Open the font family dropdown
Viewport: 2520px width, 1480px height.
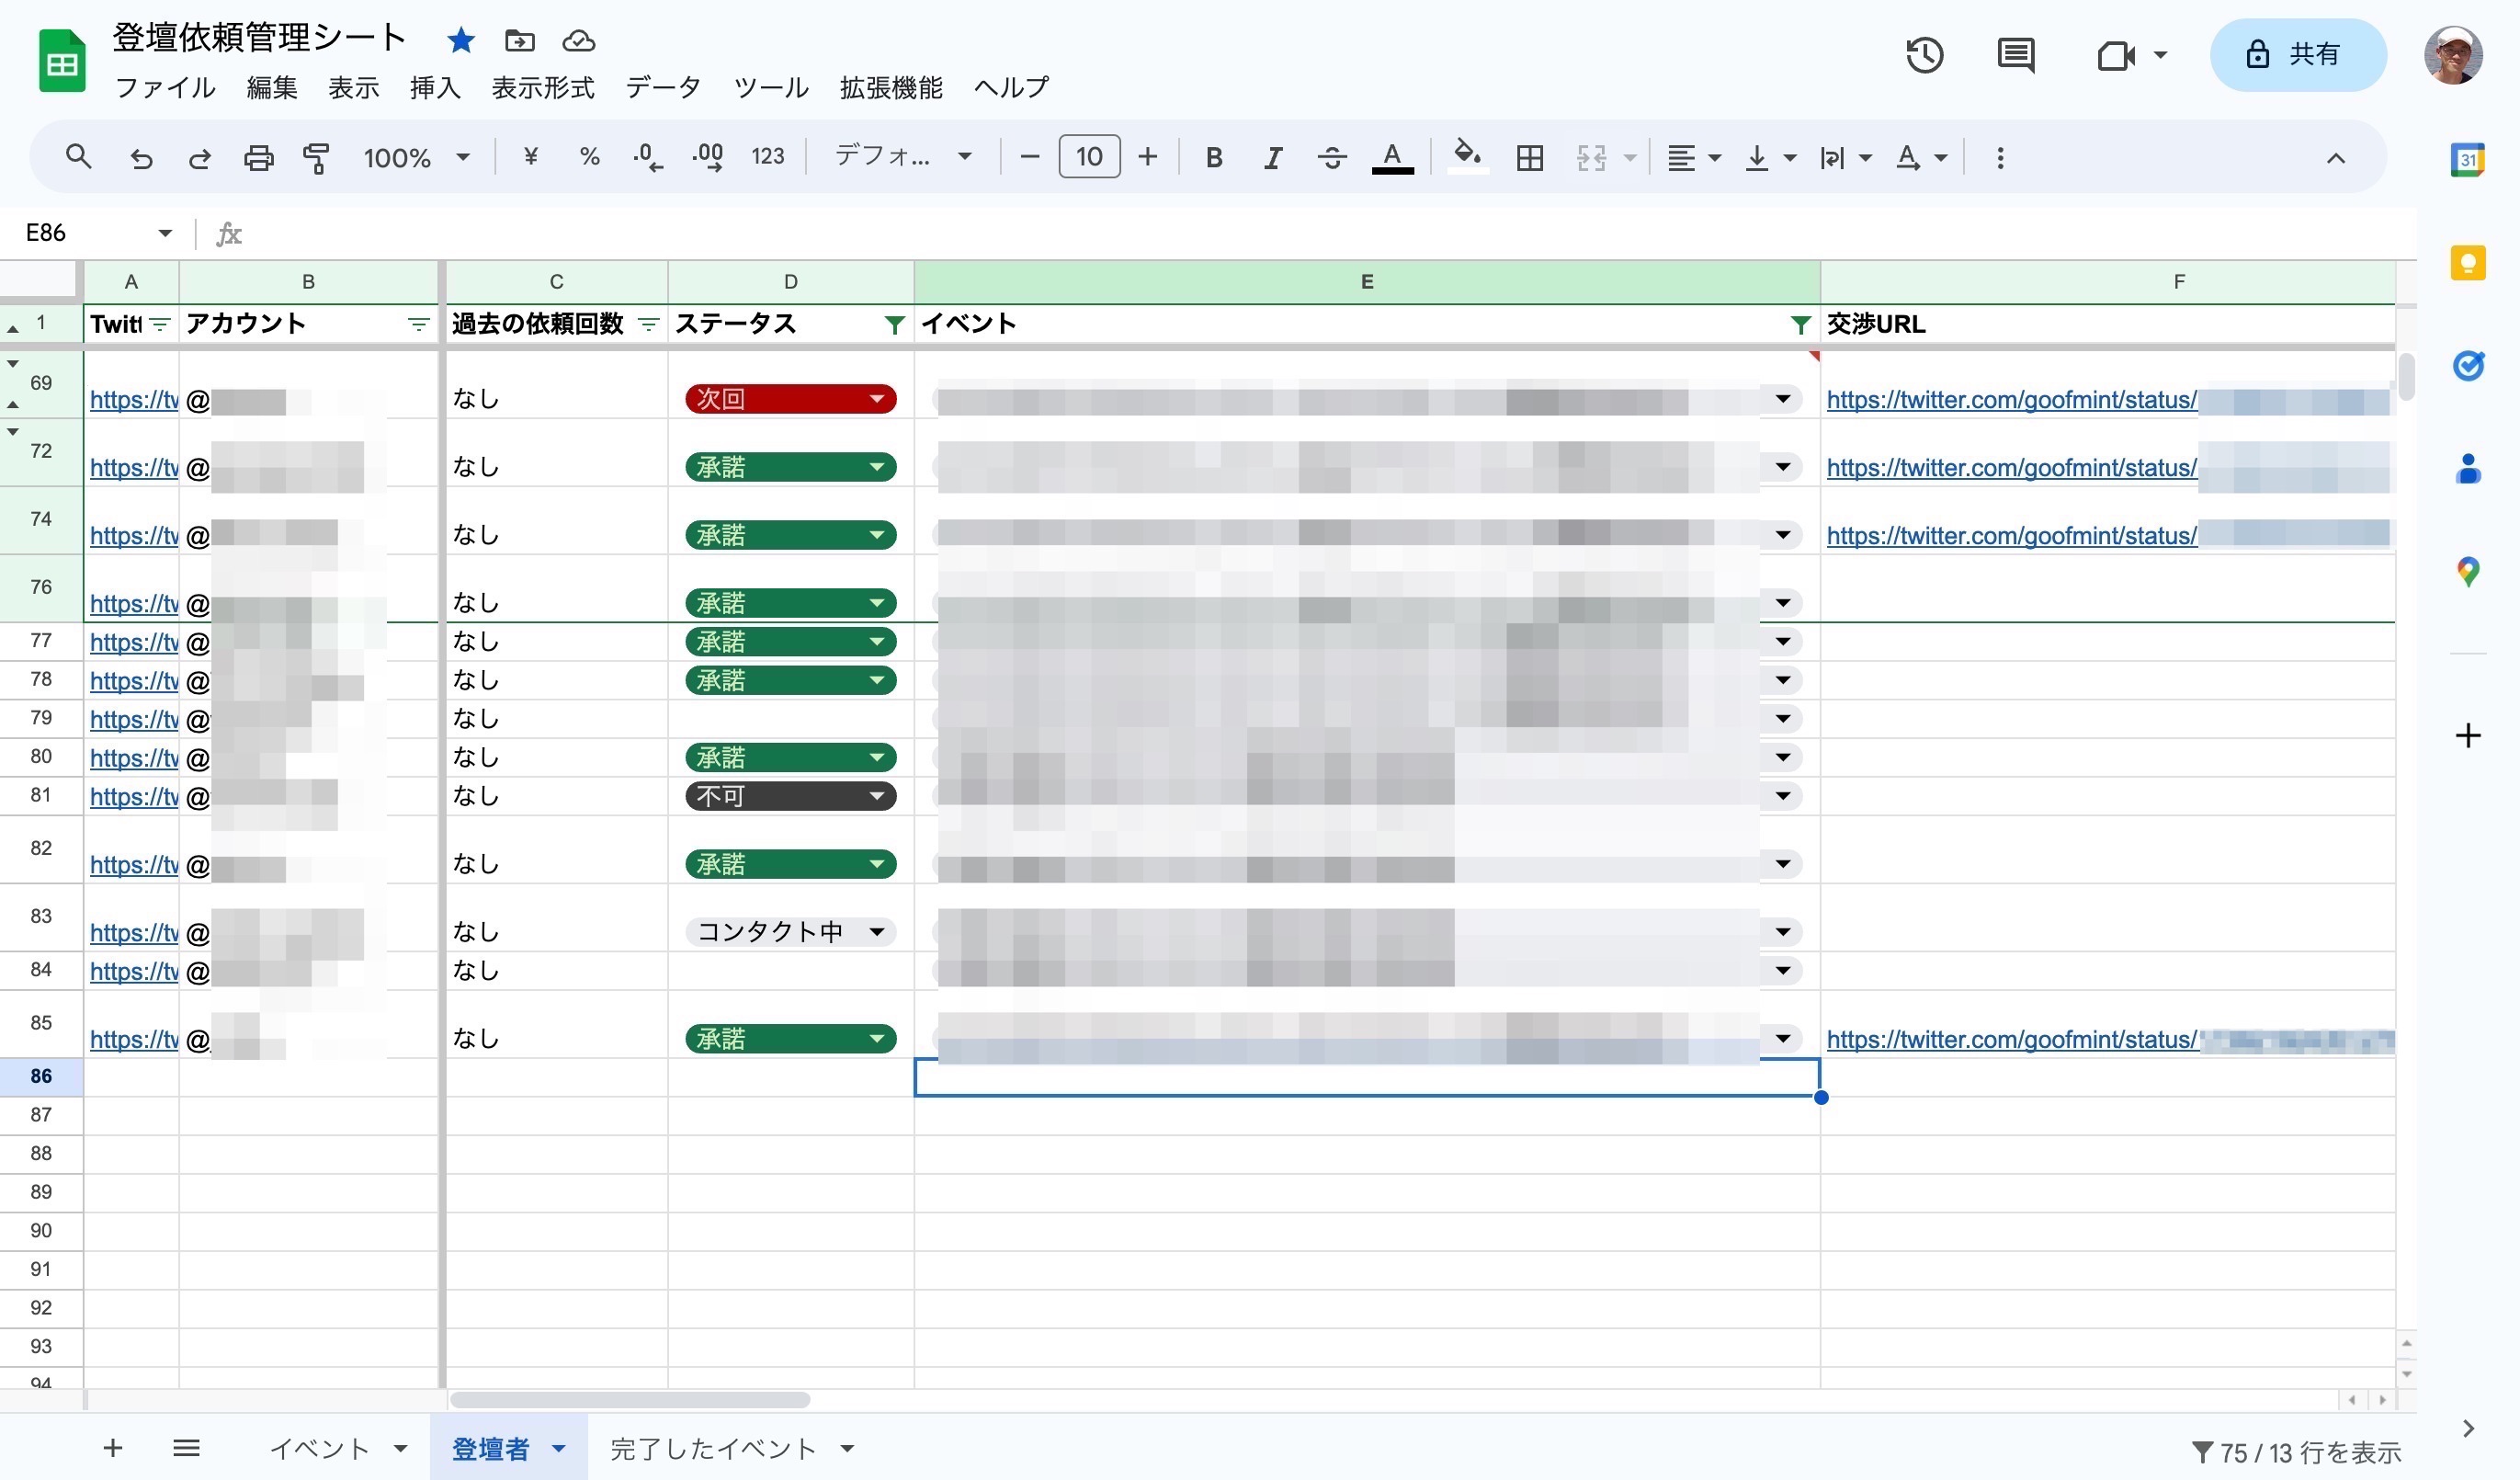click(x=903, y=156)
